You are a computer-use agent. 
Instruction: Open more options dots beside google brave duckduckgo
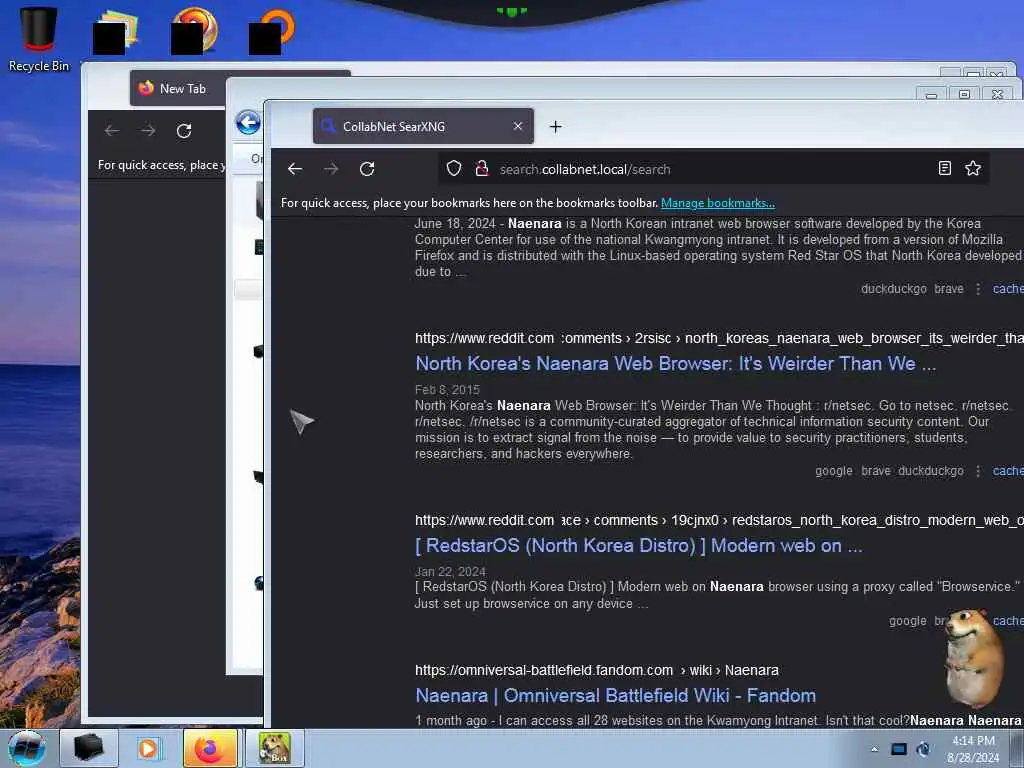point(978,471)
